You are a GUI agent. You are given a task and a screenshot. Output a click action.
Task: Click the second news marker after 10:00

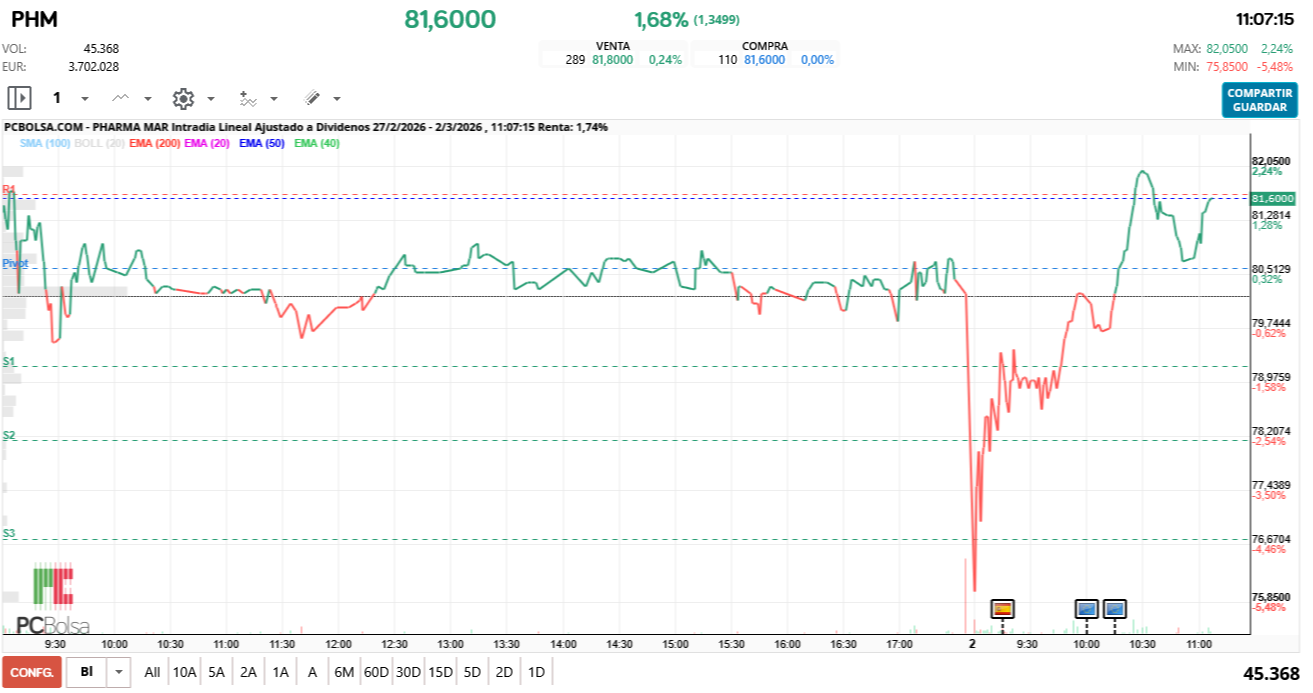(1115, 608)
